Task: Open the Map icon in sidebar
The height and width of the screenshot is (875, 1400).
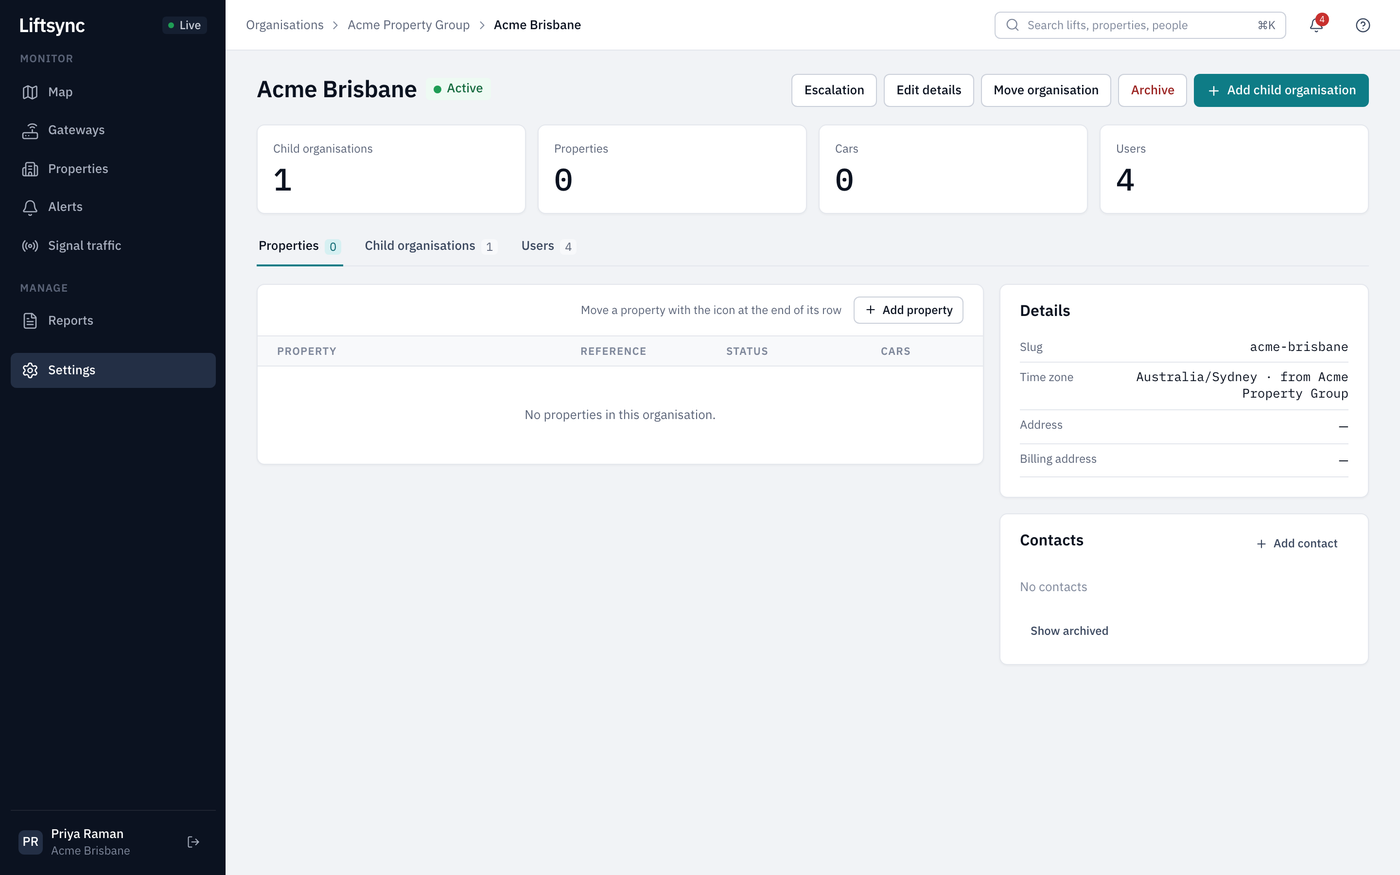Action: pos(30,92)
